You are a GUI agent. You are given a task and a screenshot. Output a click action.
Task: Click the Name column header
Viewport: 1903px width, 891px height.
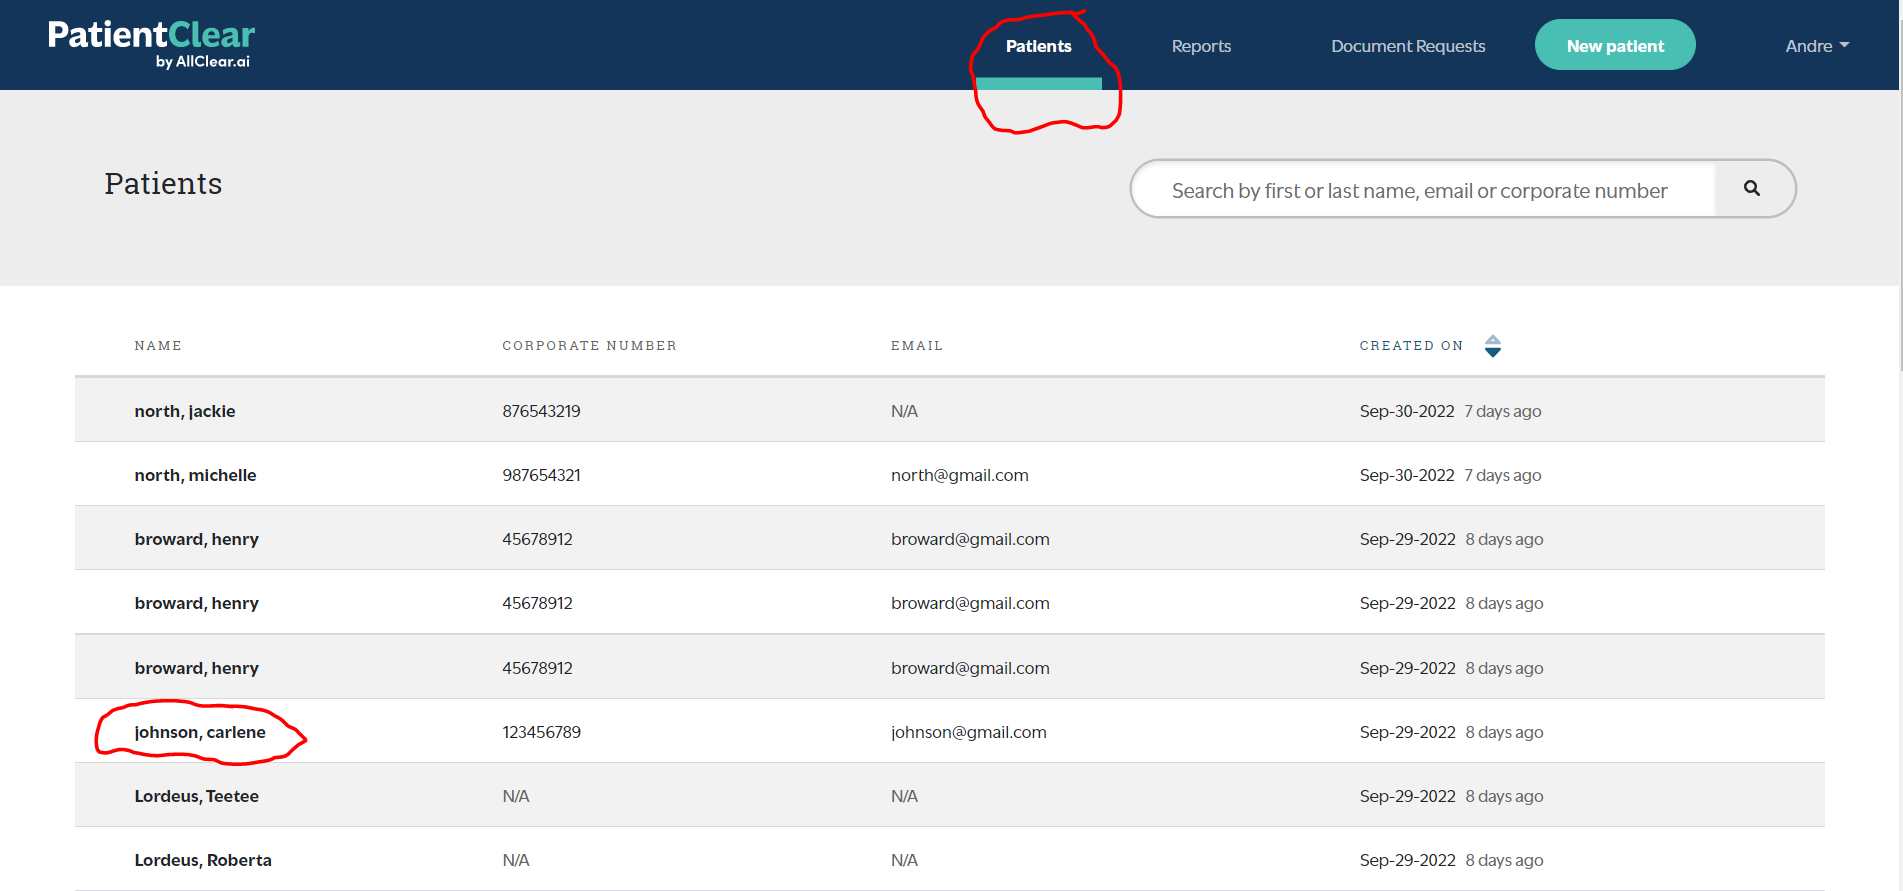click(158, 346)
